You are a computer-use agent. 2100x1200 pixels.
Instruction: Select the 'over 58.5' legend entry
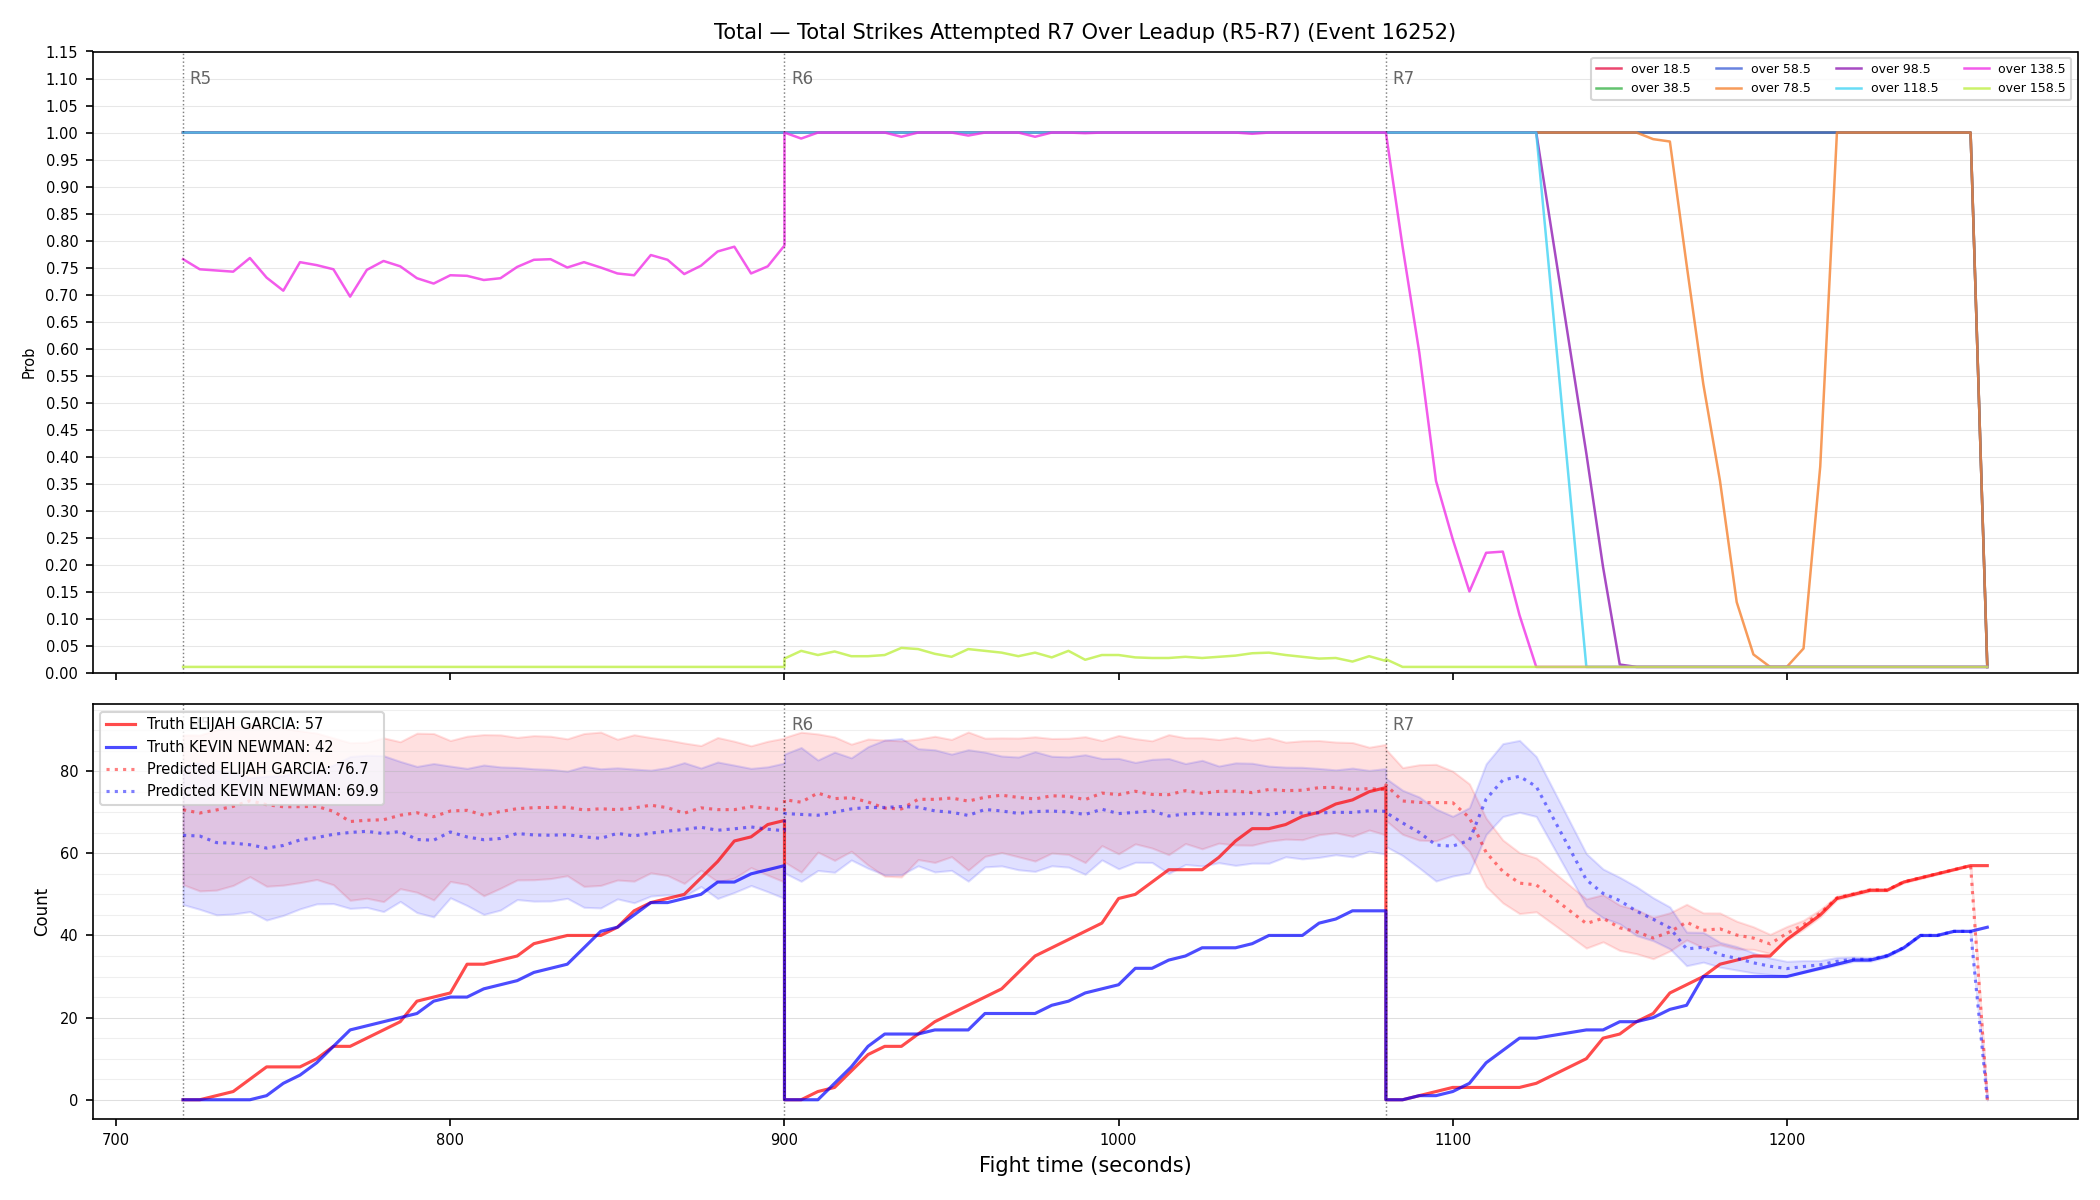tap(1763, 69)
